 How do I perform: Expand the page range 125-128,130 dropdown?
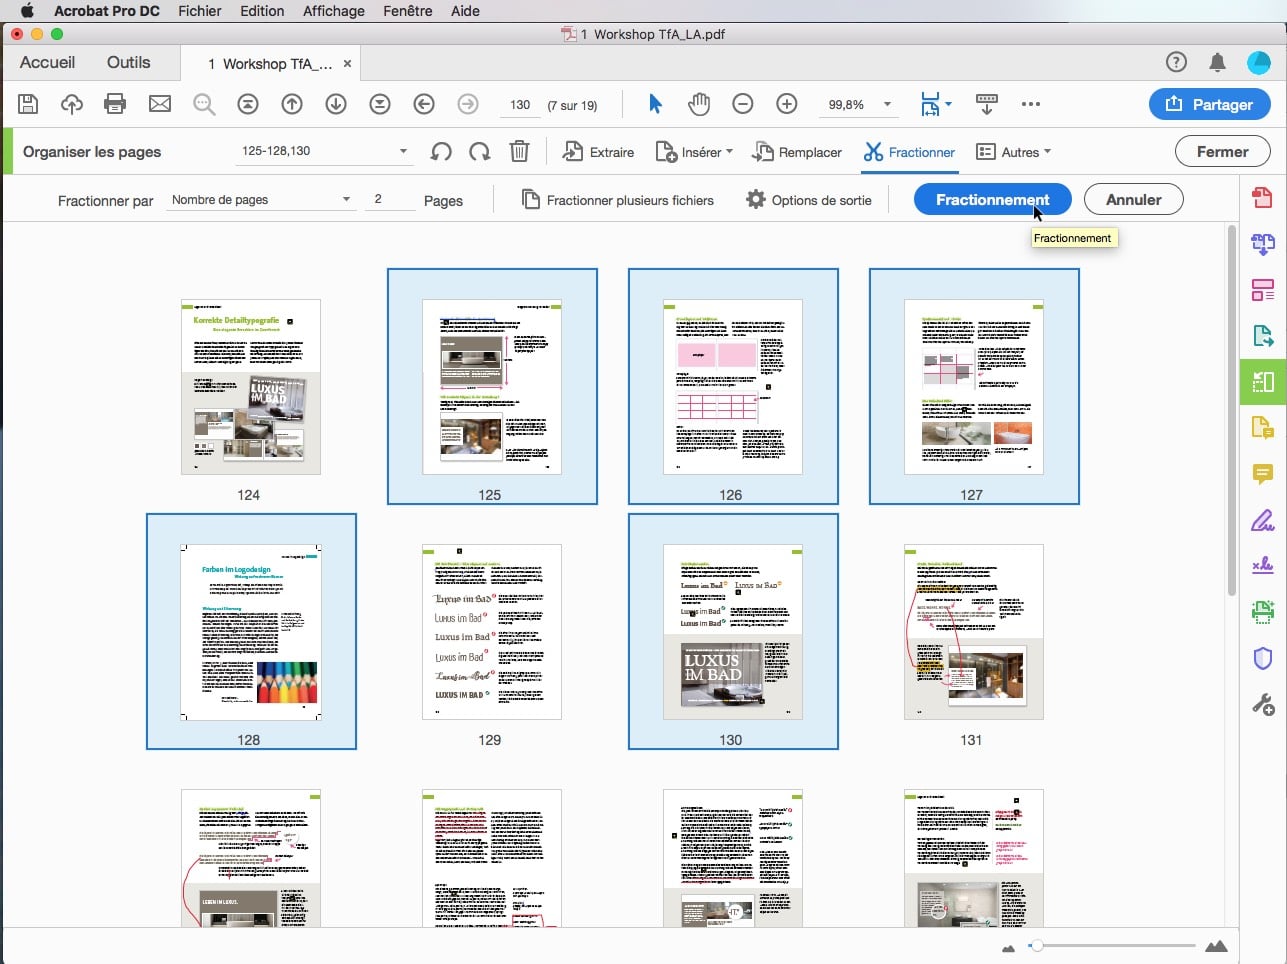pos(403,151)
